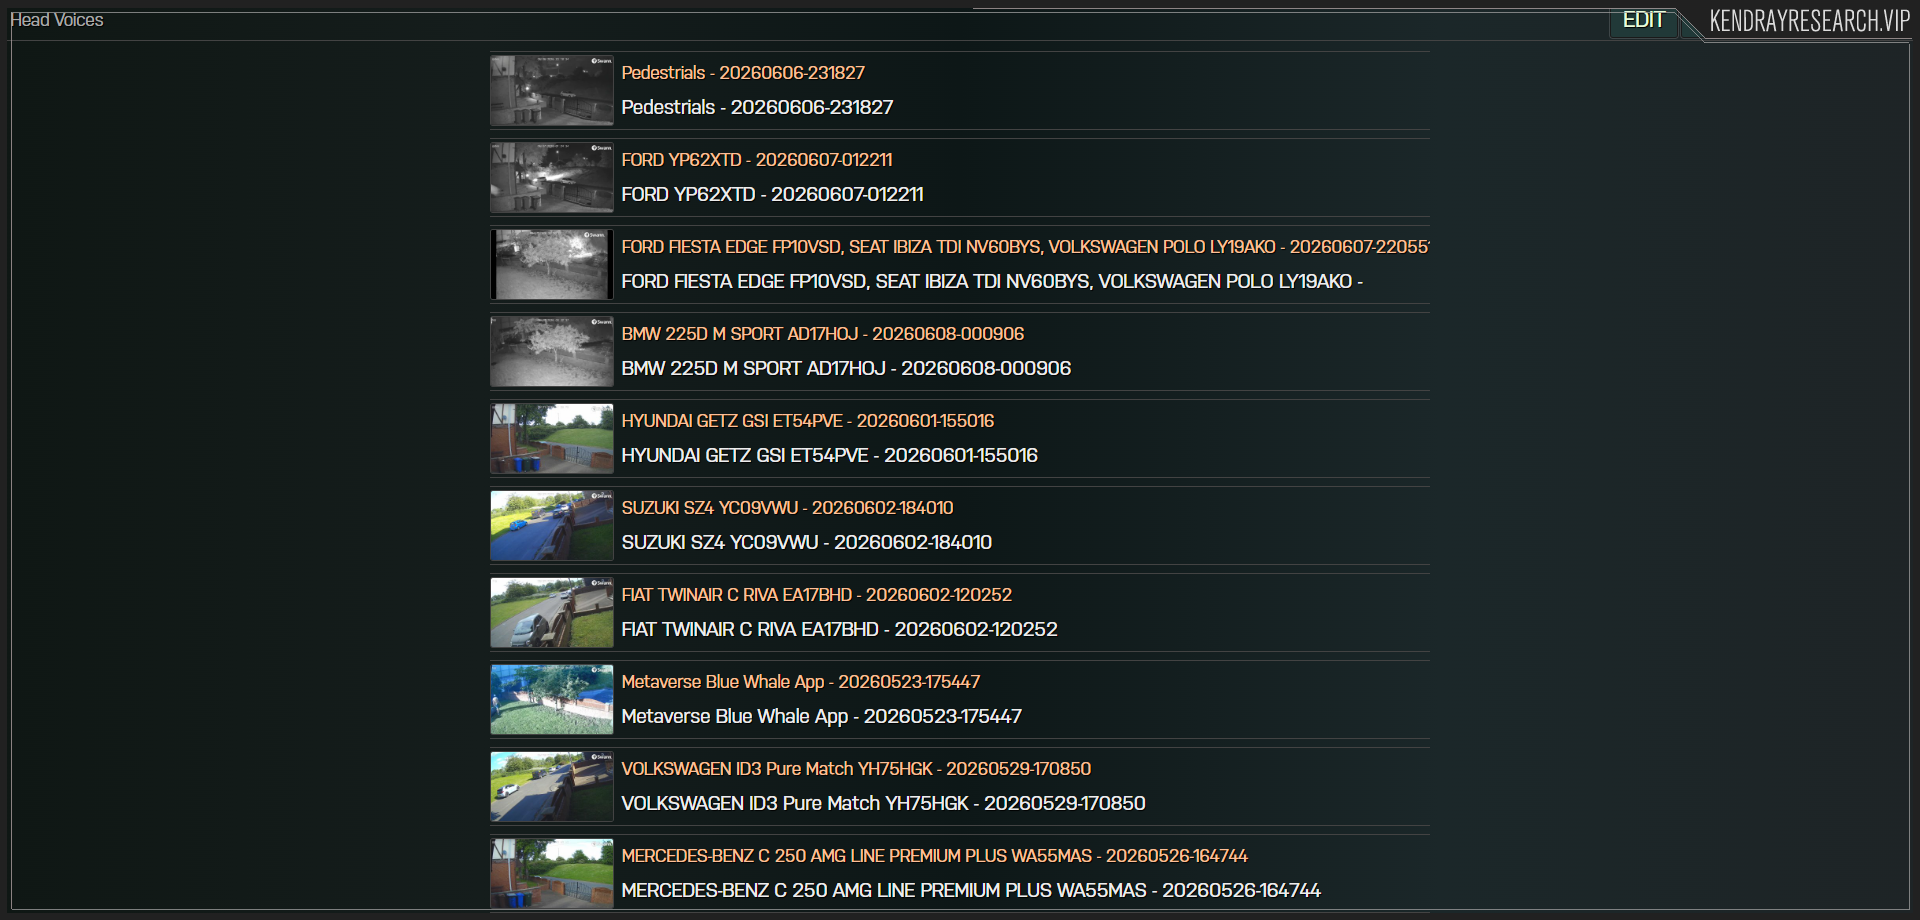Click orange title 'FIAT TWINAIR C RIVA EA17BHD'
The image size is (1920, 920).
[x=817, y=595]
